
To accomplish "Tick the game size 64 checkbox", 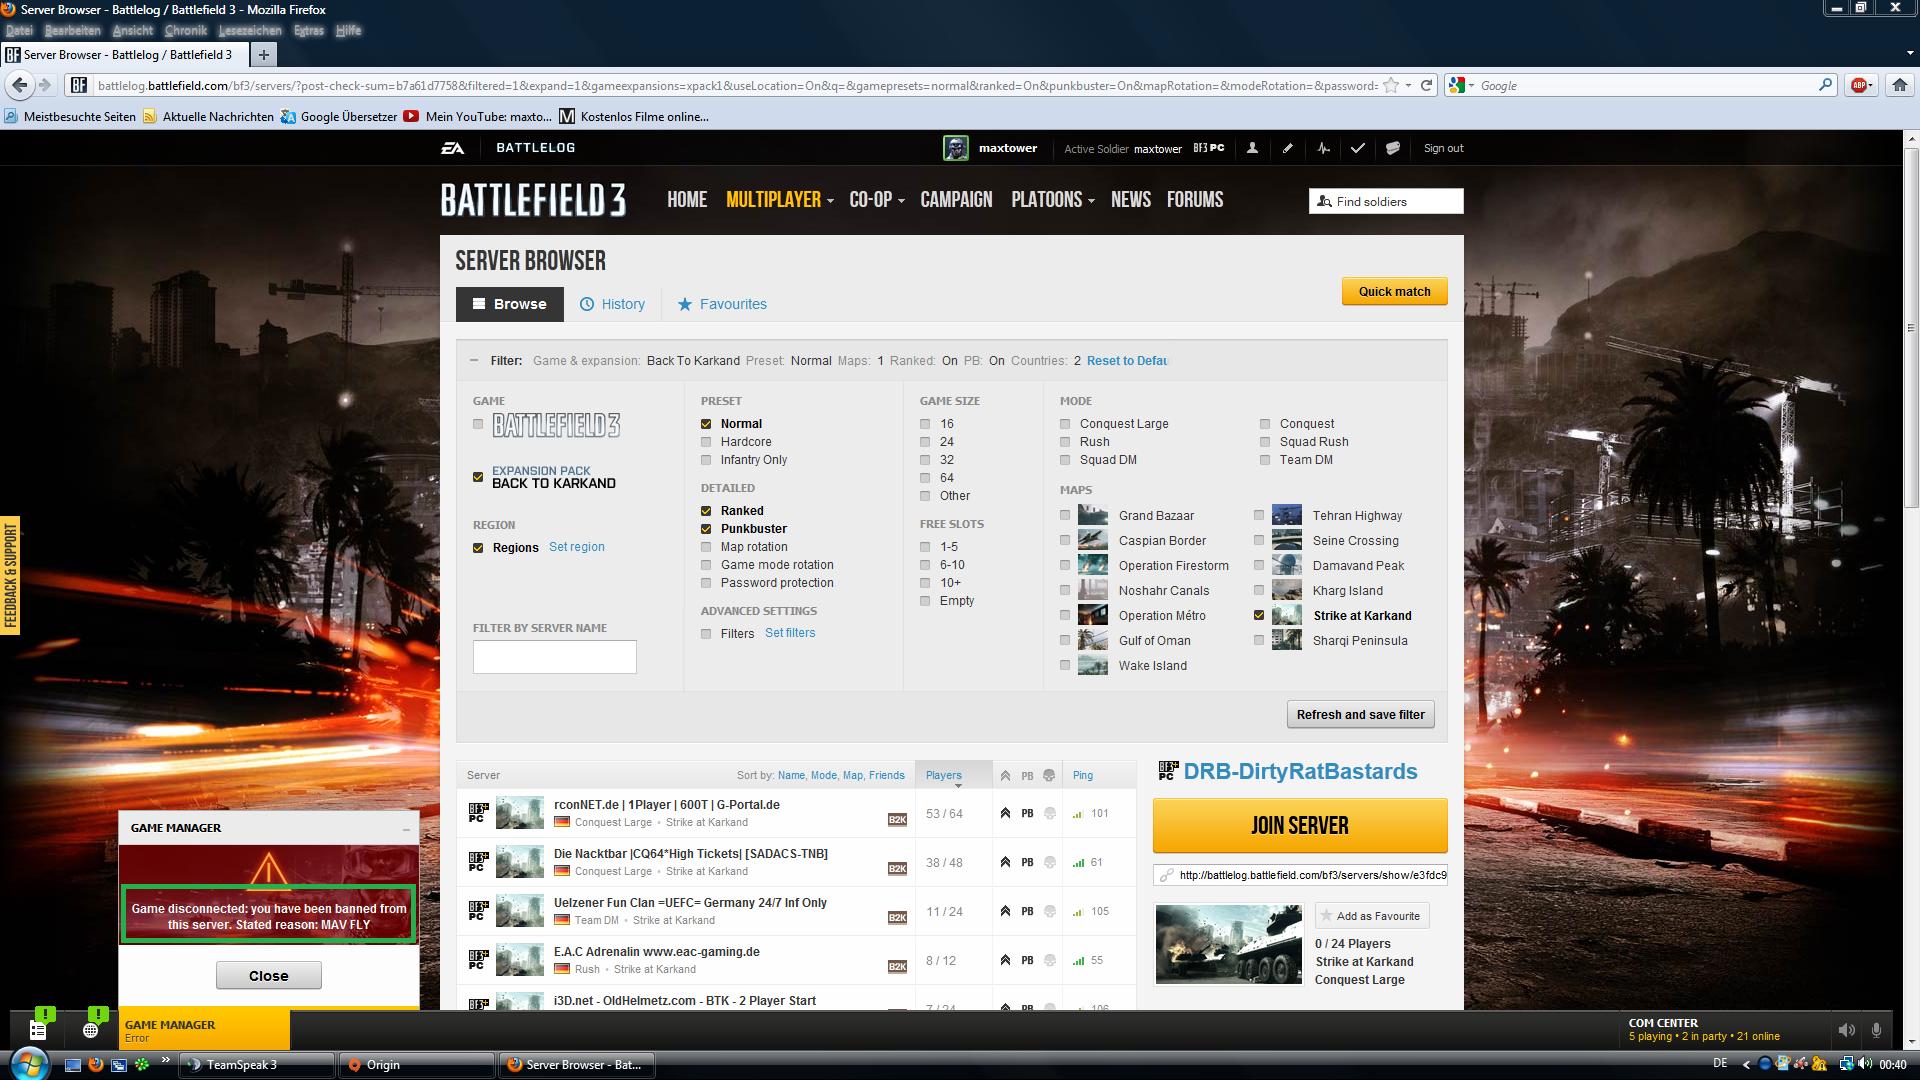I will (x=925, y=478).
